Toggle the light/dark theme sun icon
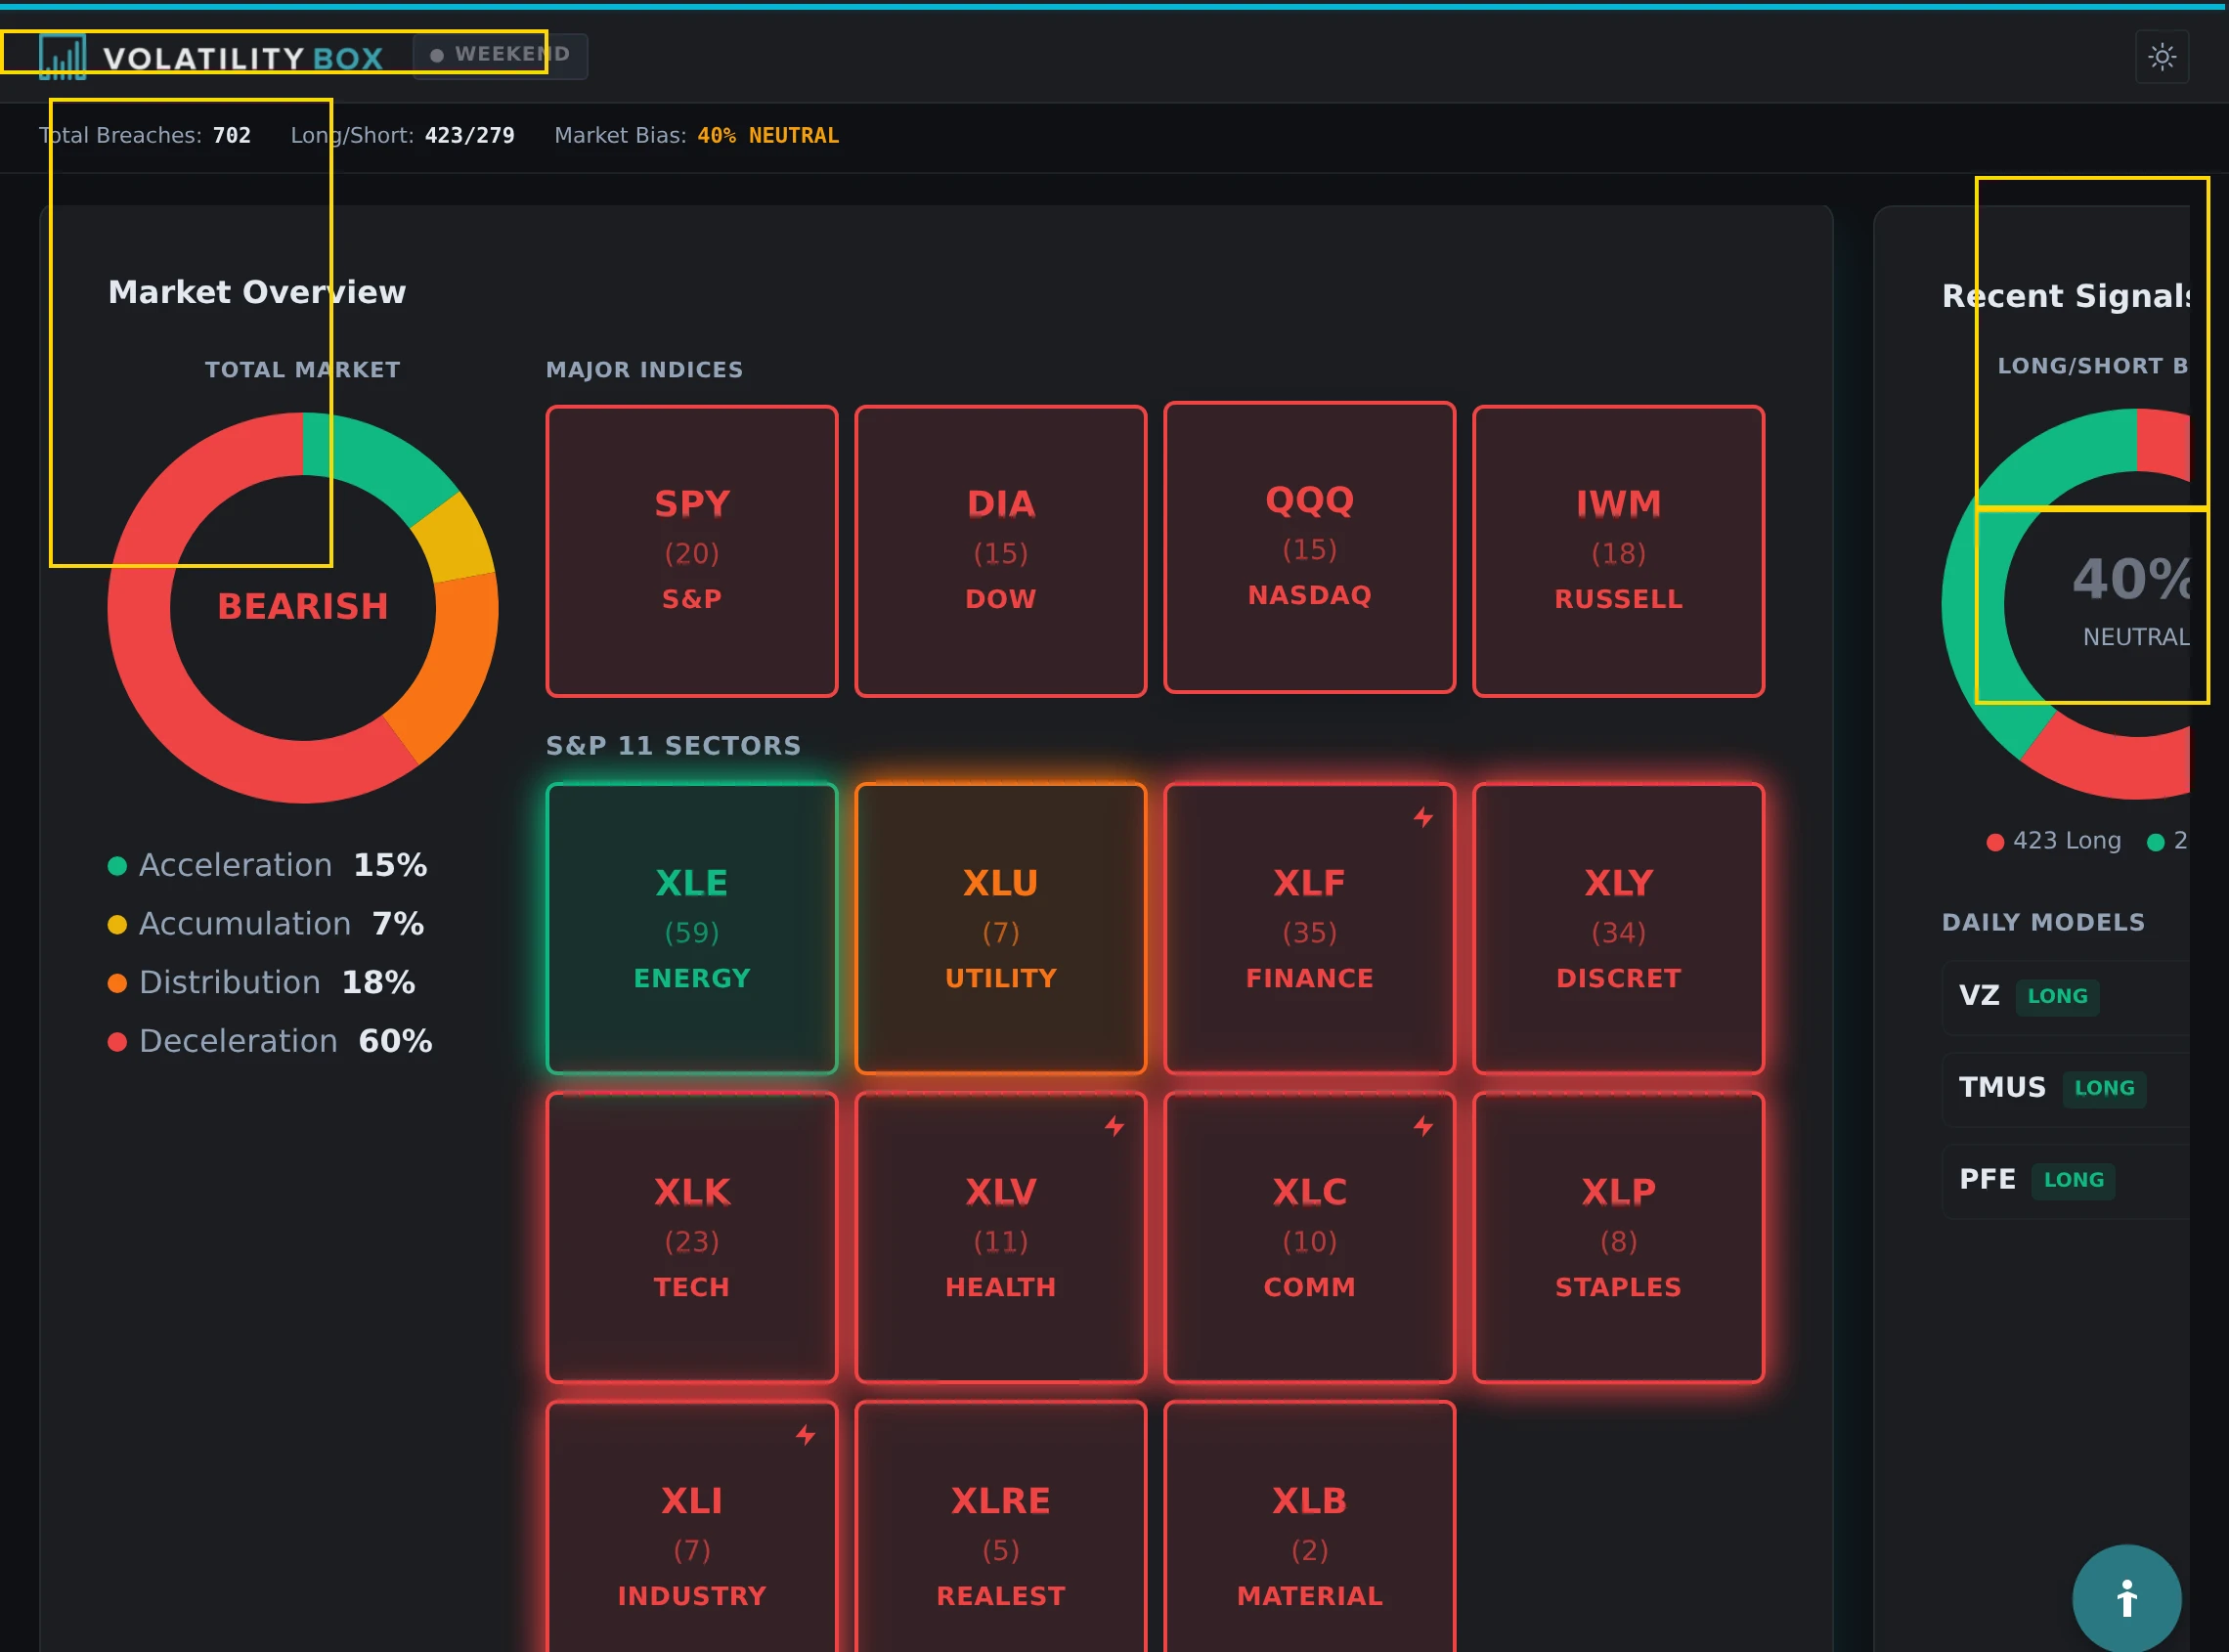The height and width of the screenshot is (1652, 2229). point(2162,57)
